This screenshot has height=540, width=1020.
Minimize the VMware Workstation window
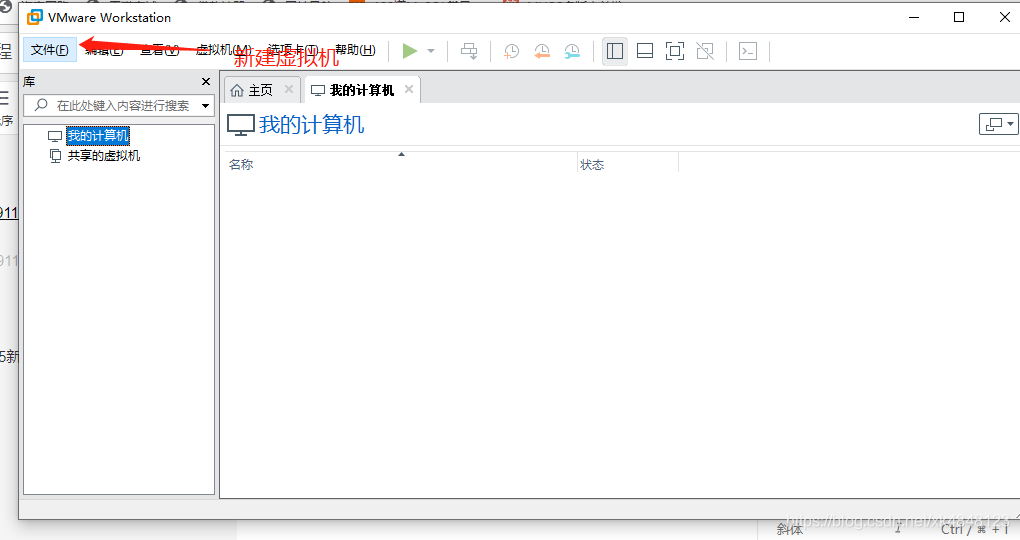click(914, 17)
